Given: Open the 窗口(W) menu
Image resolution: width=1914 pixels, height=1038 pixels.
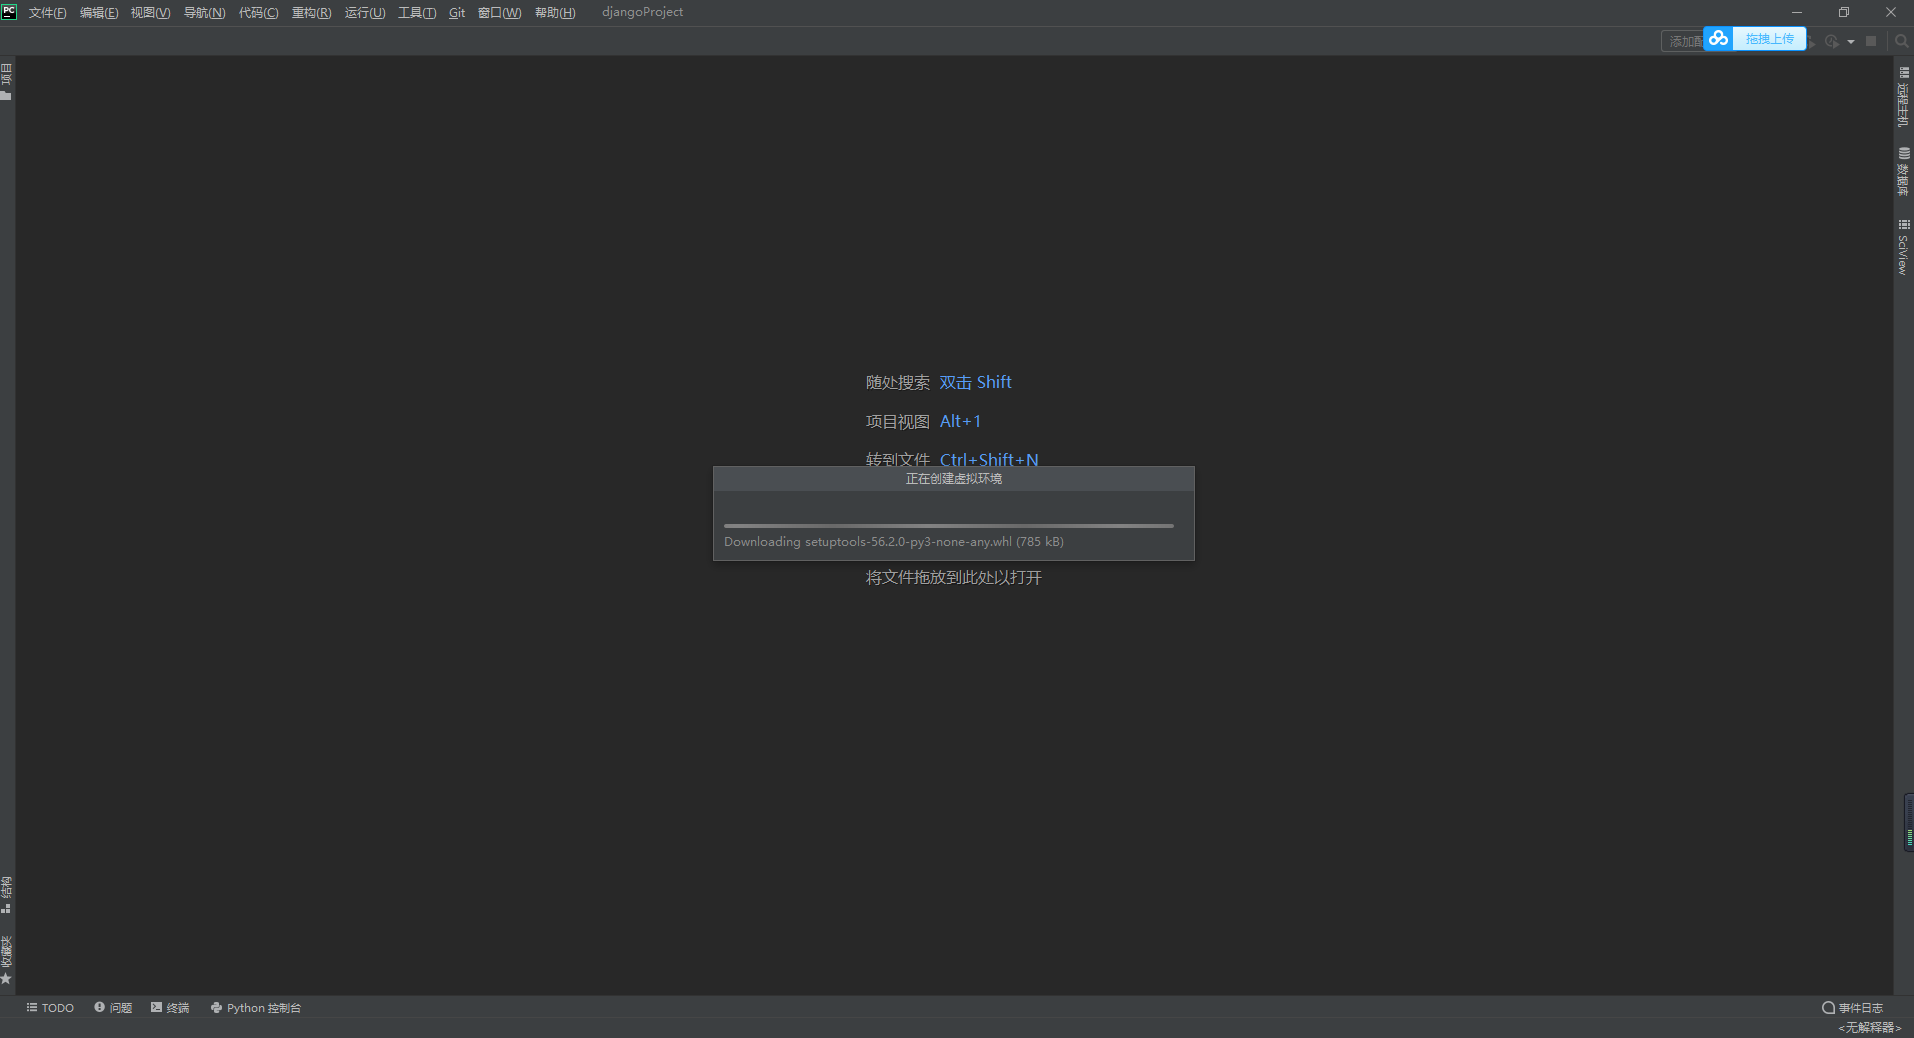Looking at the screenshot, I should [499, 13].
